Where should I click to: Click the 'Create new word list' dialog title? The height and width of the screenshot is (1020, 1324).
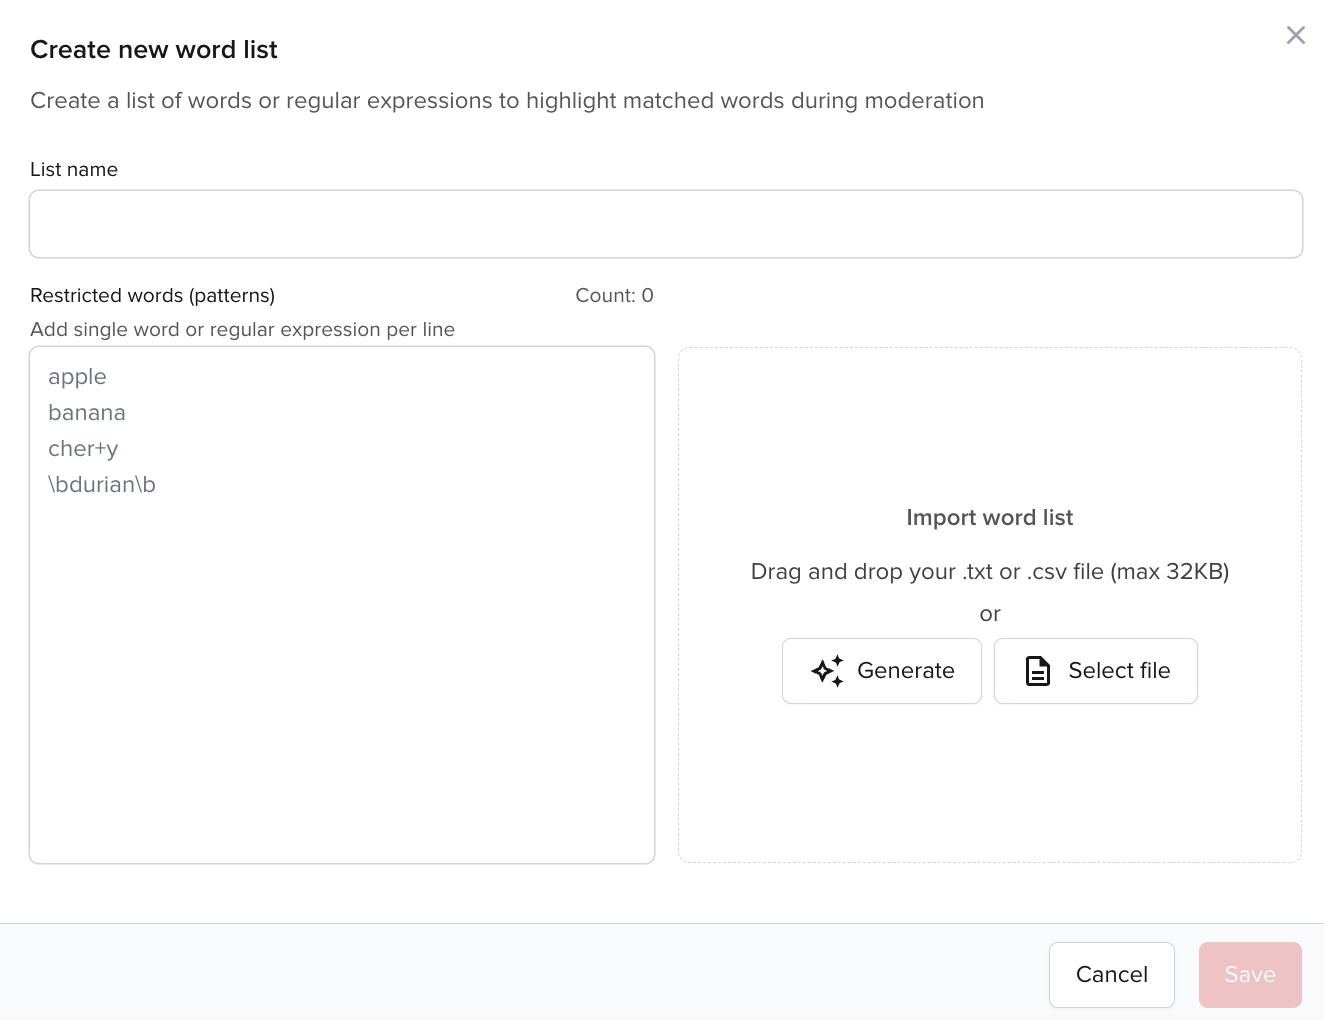click(x=154, y=49)
